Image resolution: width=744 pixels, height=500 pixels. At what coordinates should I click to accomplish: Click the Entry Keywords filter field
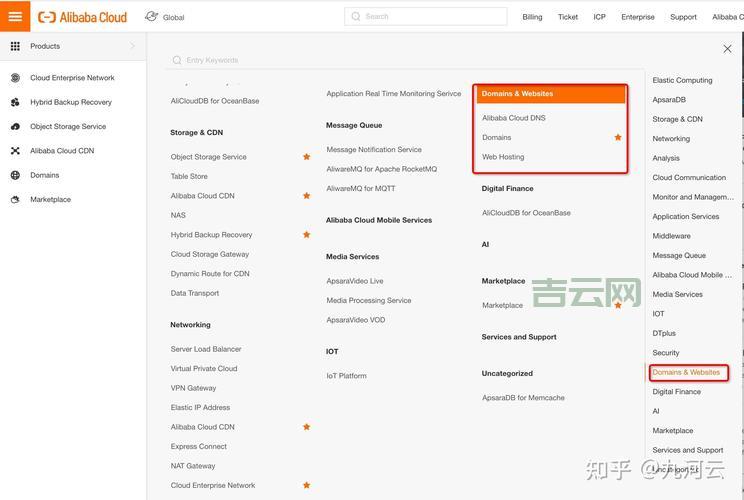[300, 60]
